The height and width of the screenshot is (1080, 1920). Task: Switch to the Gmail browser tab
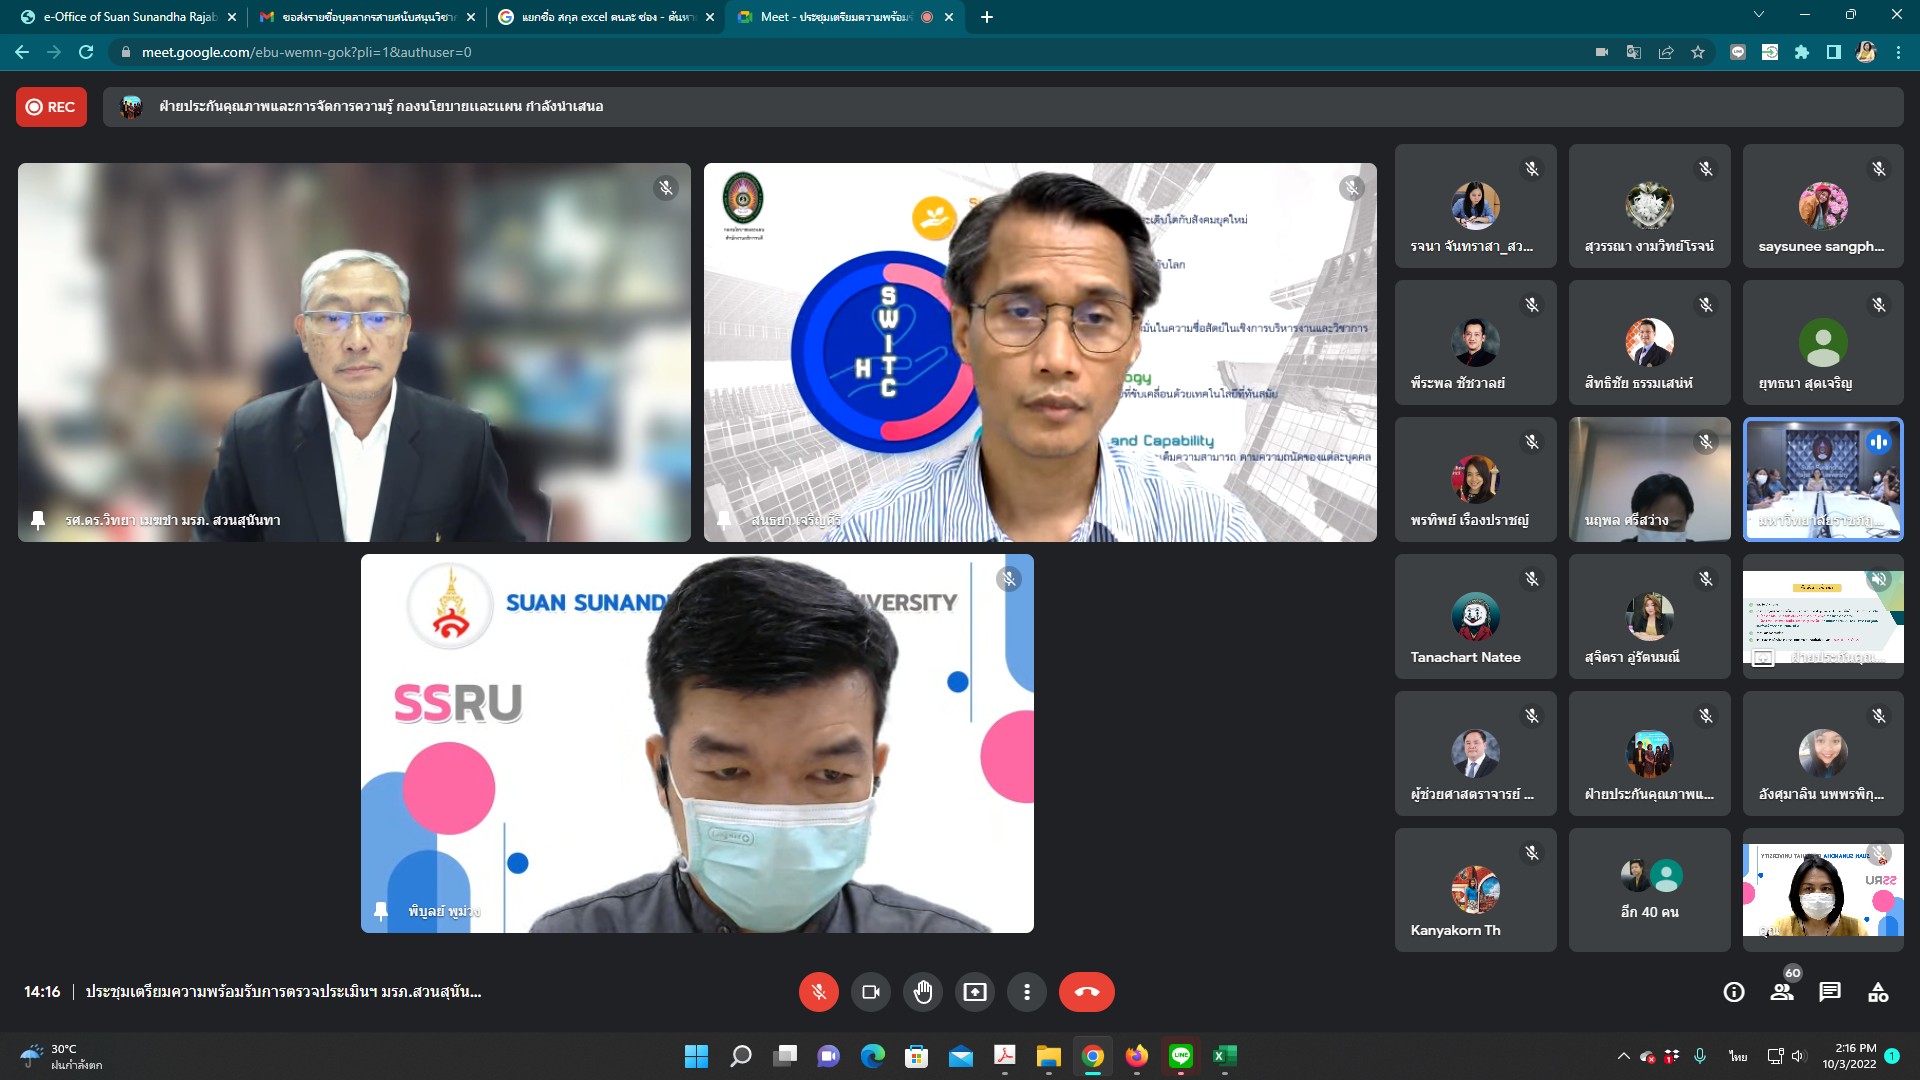coord(360,17)
